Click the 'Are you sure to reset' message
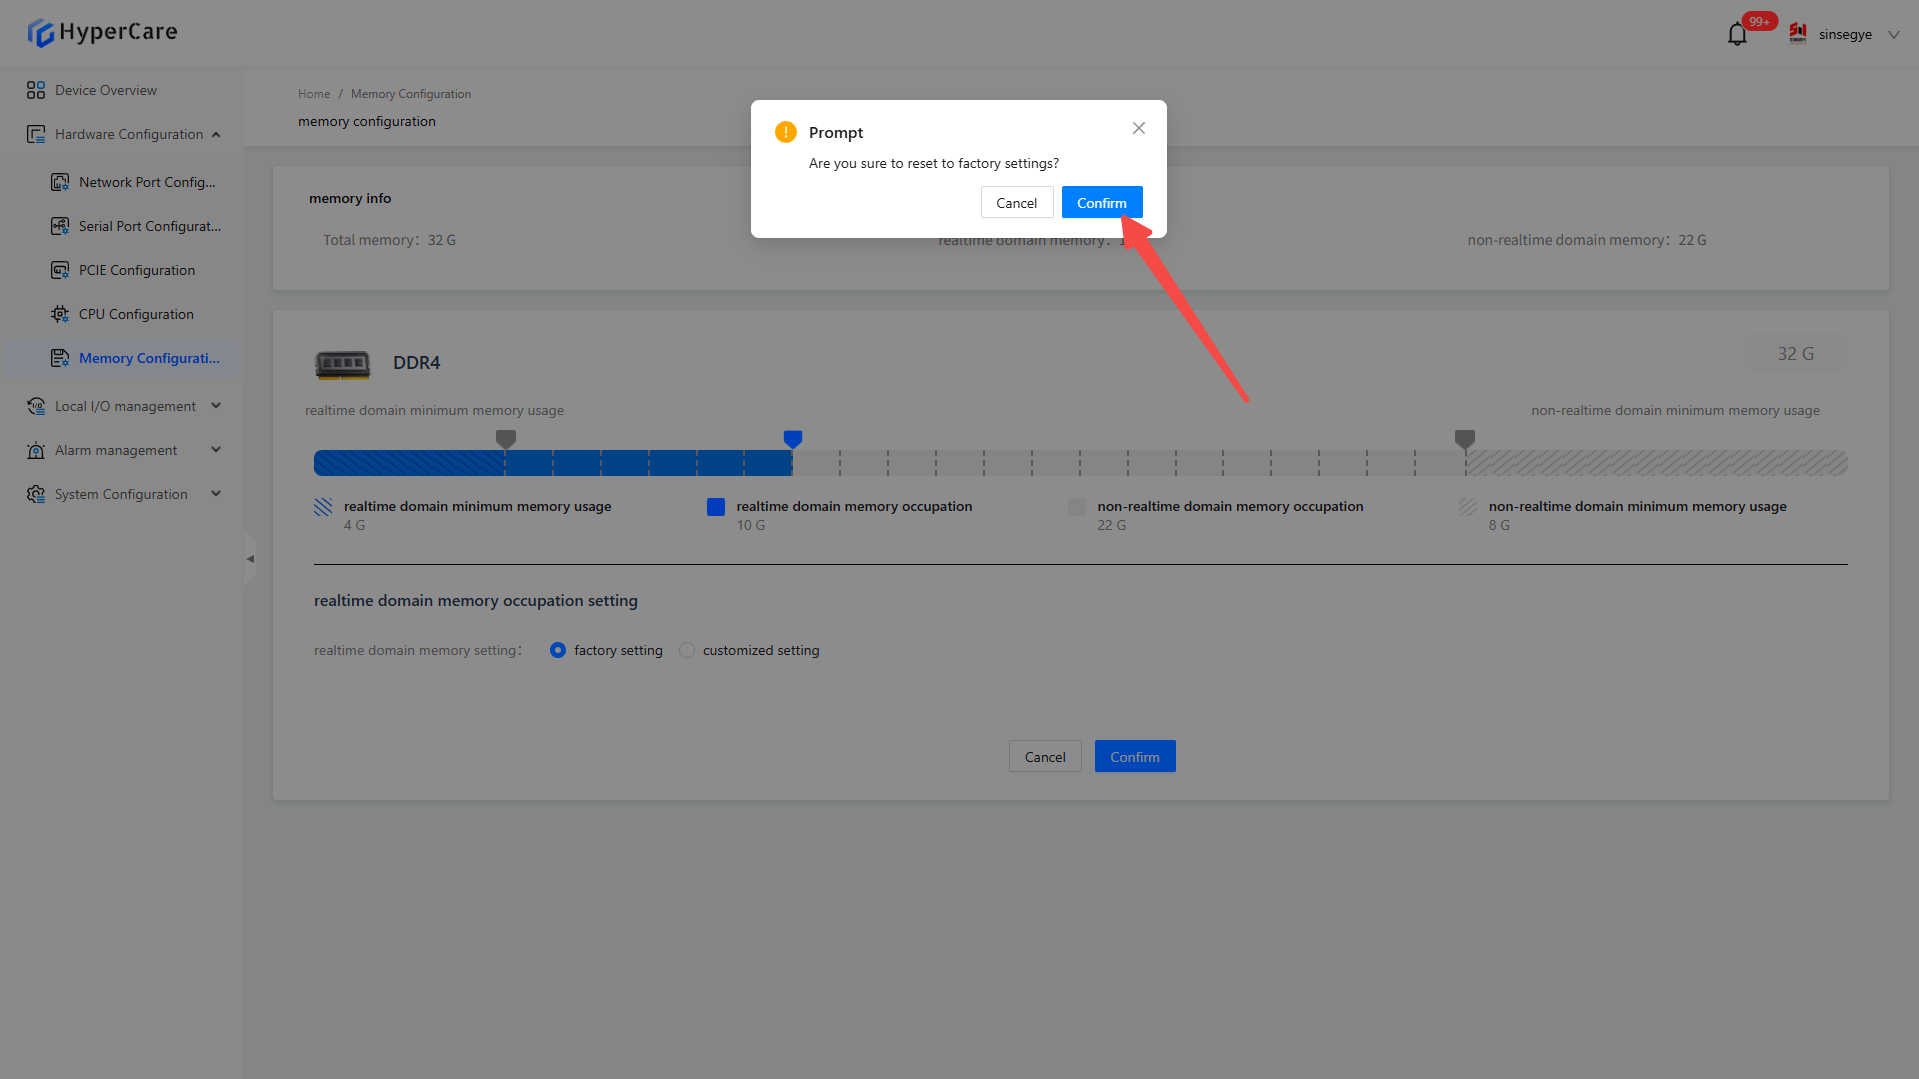The image size is (1919, 1079). [x=934, y=163]
